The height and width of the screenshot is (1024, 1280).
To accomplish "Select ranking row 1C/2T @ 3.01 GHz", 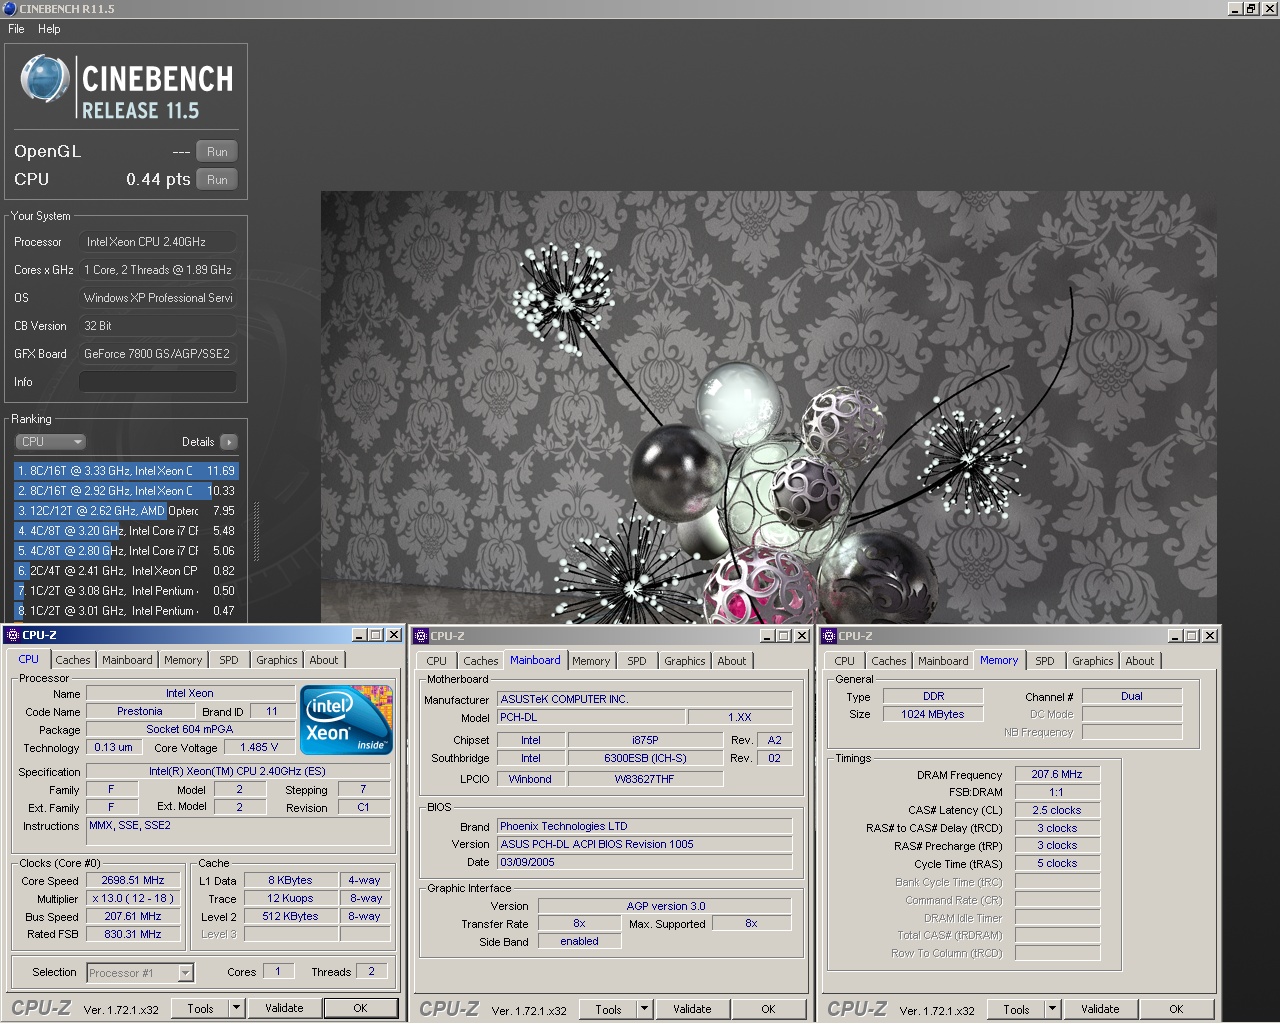I will [126, 611].
